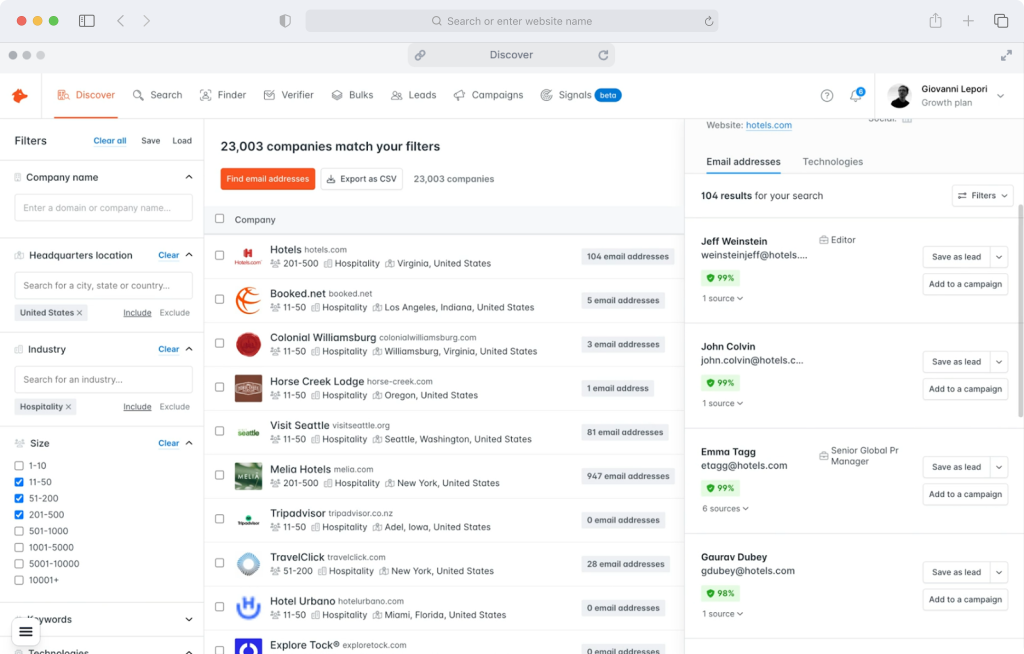This screenshot has width=1024, height=654.
Task: Click the Hunter fox logo icon
Action: (20, 96)
